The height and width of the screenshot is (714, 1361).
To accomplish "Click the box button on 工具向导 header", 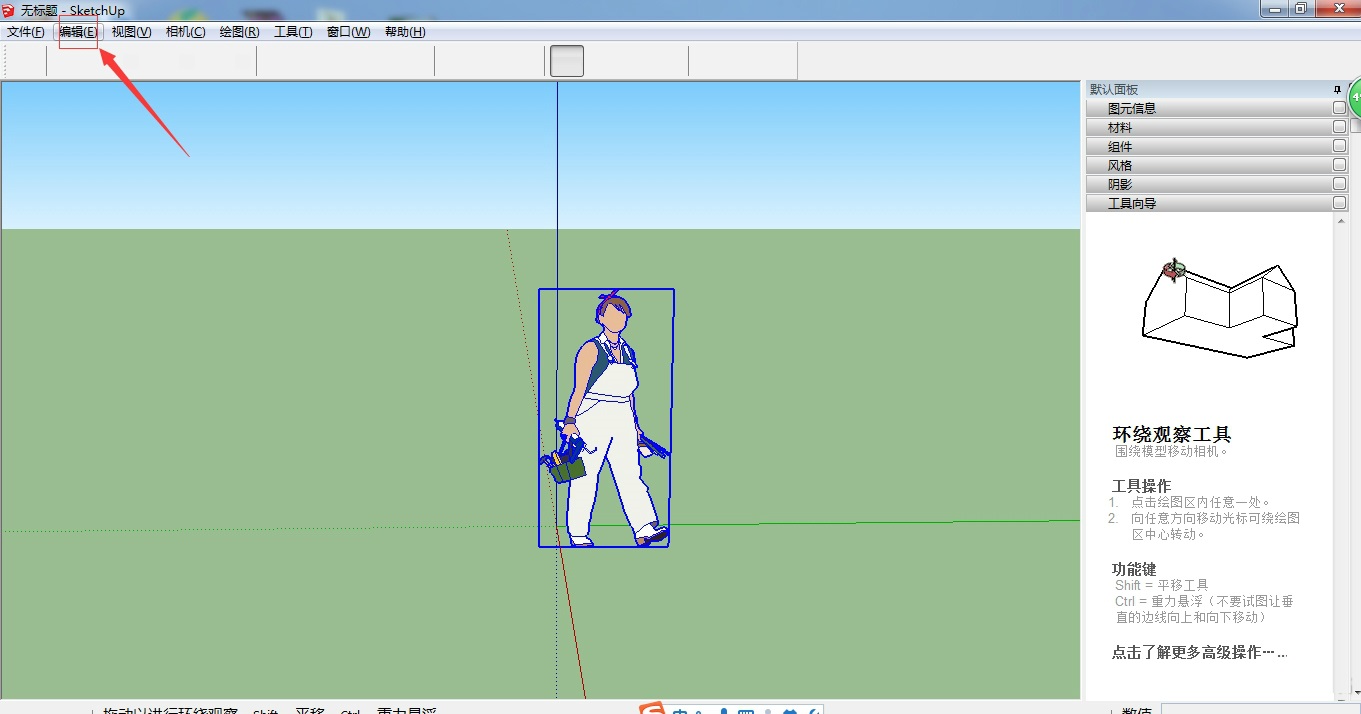I will (1339, 203).
